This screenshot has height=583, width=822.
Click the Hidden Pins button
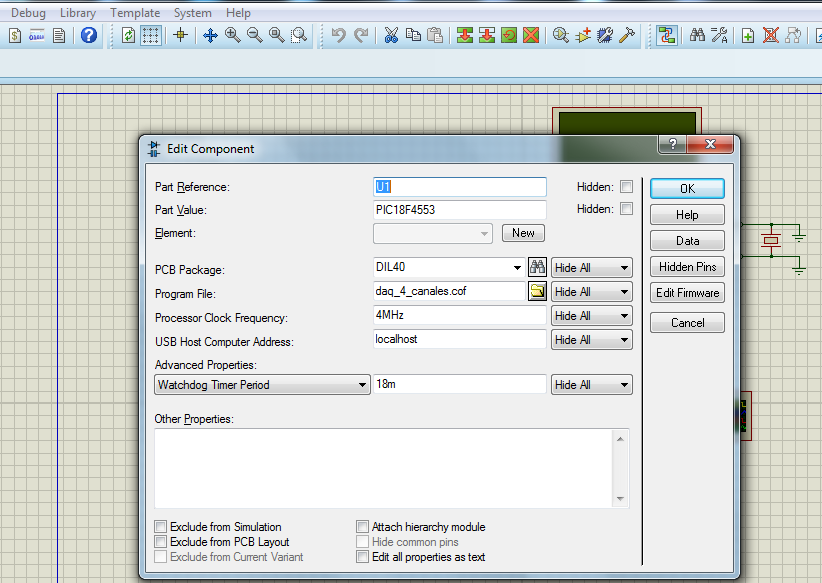click(687, 267)
